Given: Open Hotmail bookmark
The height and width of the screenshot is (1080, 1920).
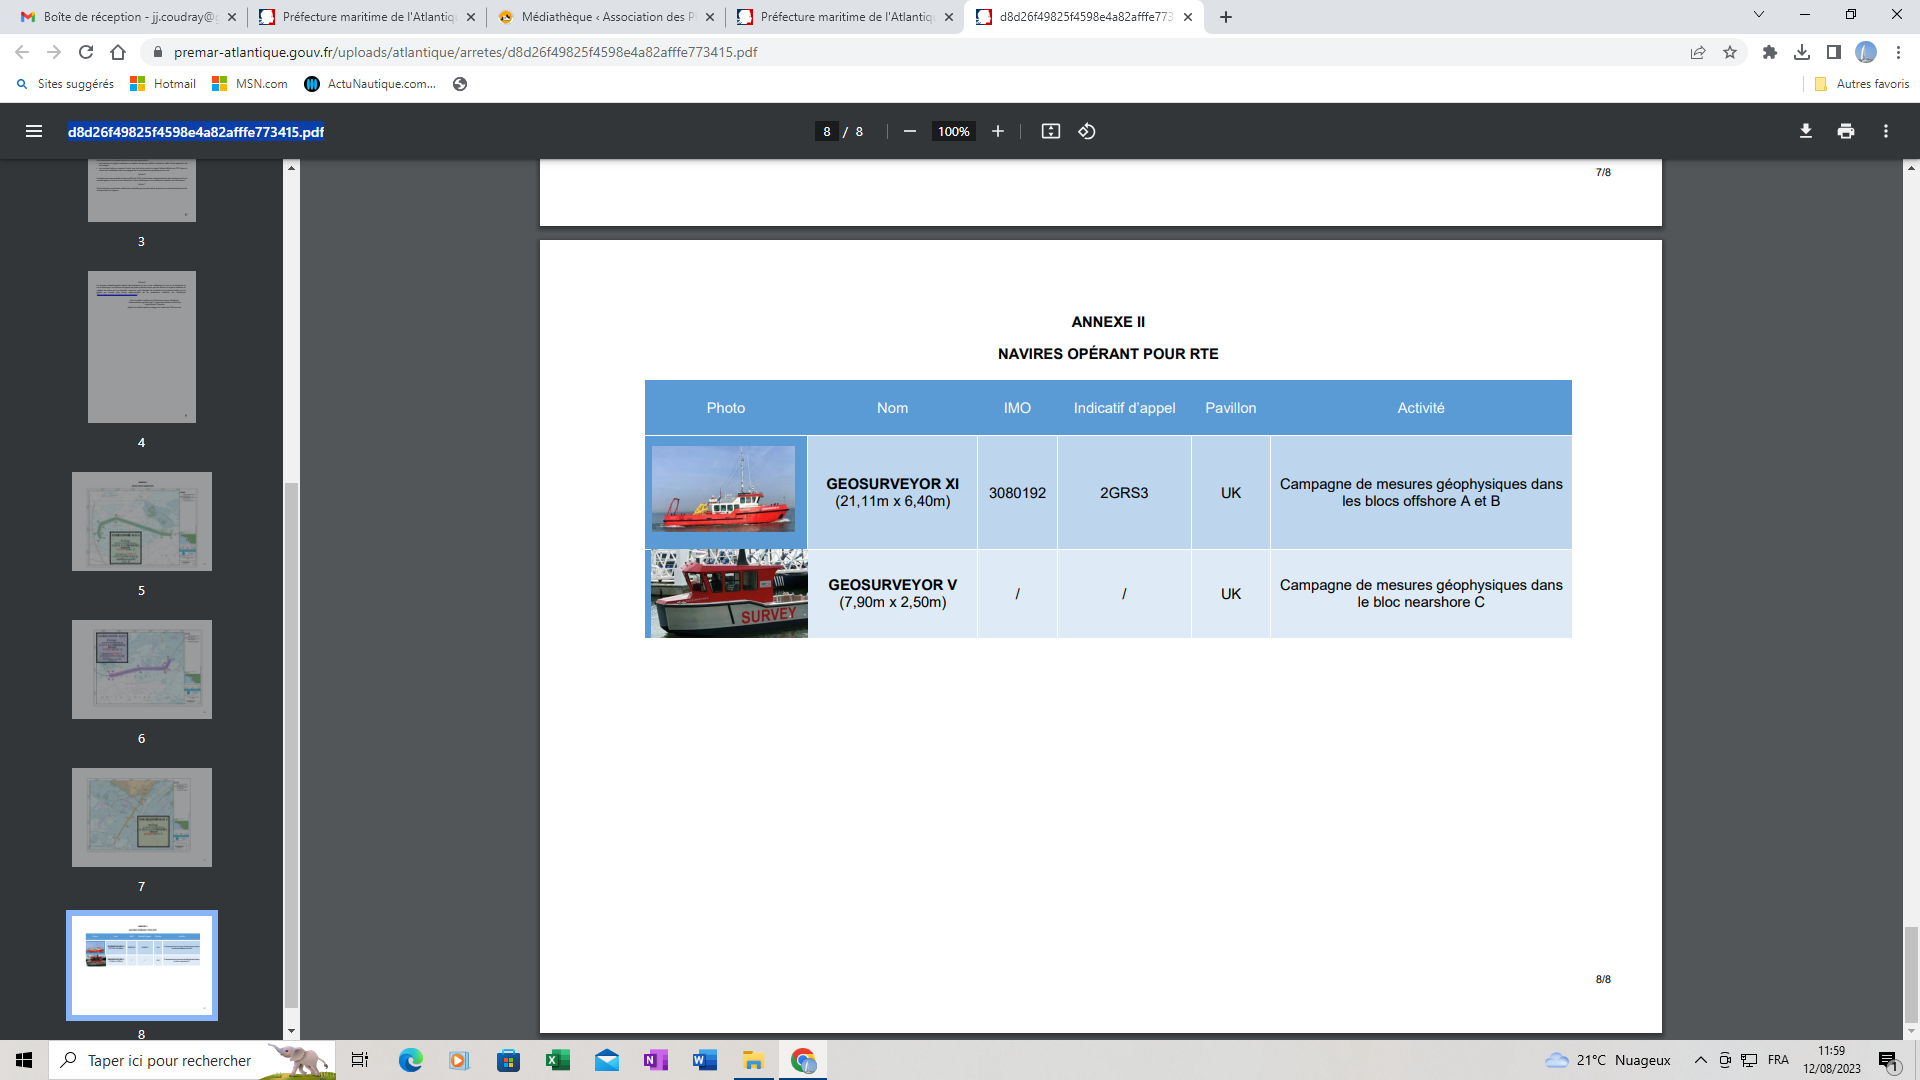Looking at the screenshot, I should tap(163, 84).
